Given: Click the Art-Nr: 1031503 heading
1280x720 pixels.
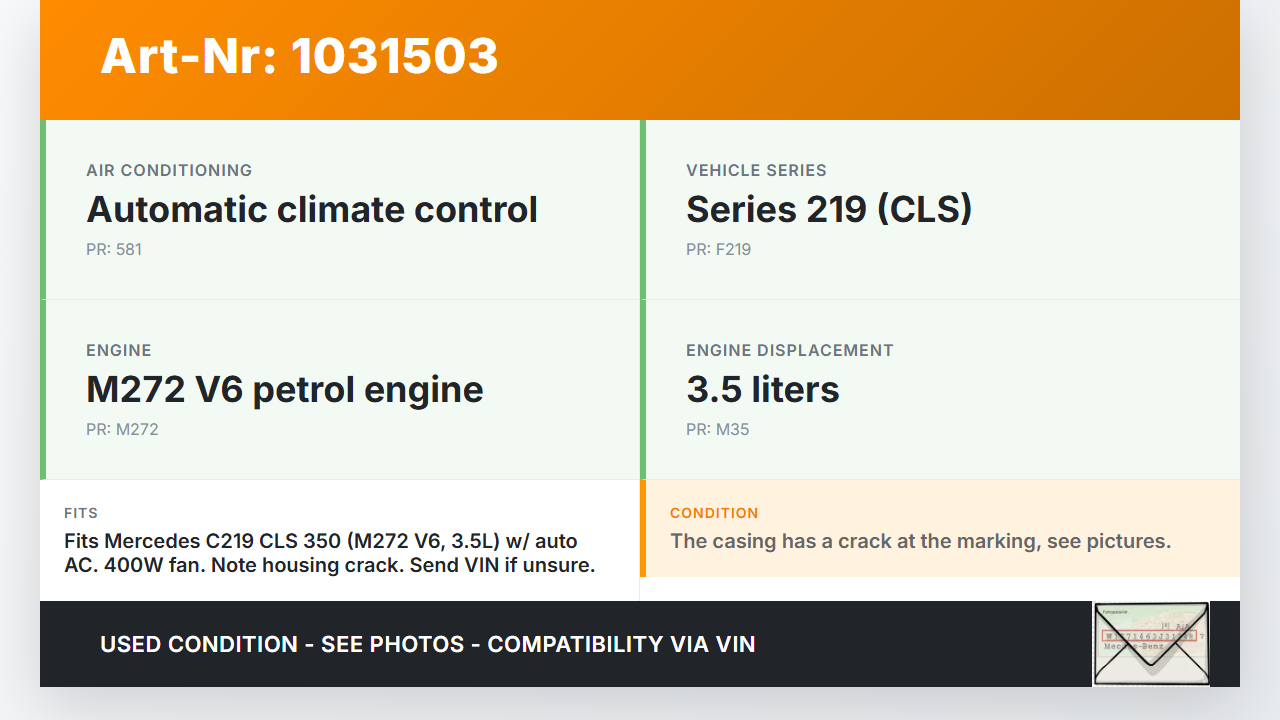Looking at the screenshot, I should point(299,56).
